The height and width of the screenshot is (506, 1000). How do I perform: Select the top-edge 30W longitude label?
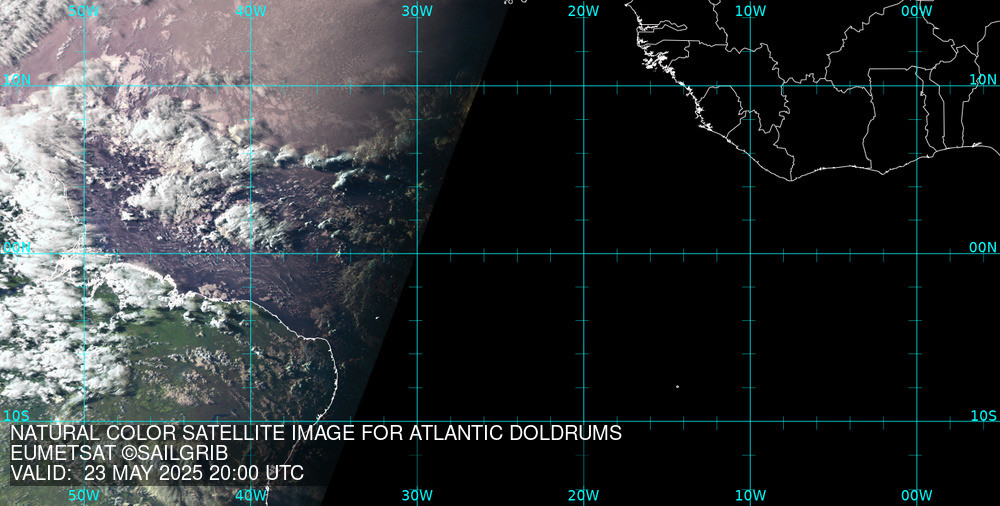(418, 11)
